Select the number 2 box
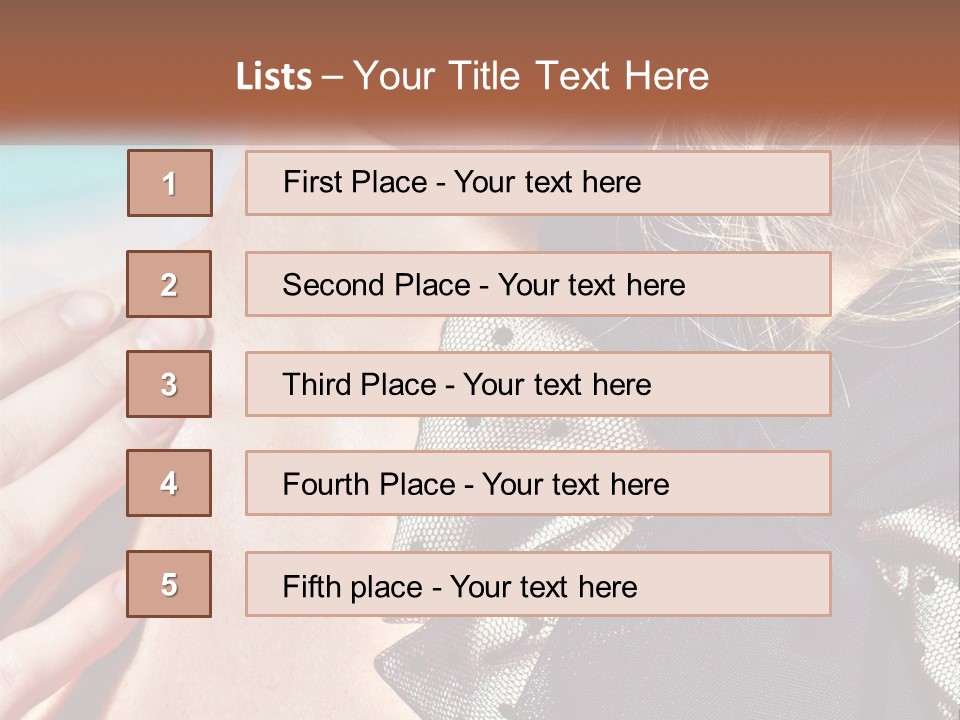The width and height of the screenshot is (960, 720). point(169,284)
